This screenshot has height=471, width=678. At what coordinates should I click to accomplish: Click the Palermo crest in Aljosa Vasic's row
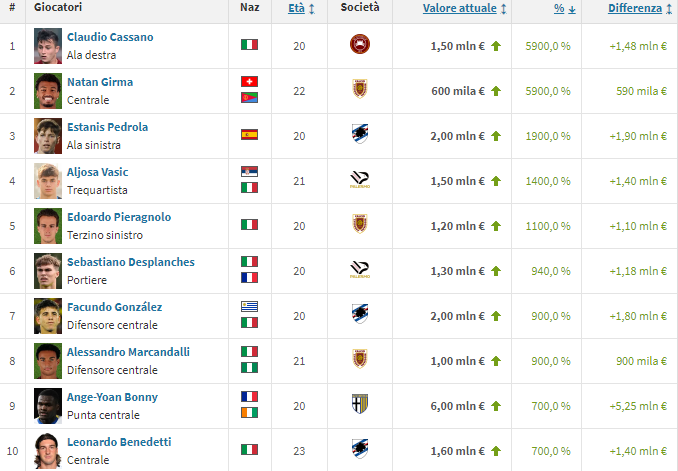(359, 179)
